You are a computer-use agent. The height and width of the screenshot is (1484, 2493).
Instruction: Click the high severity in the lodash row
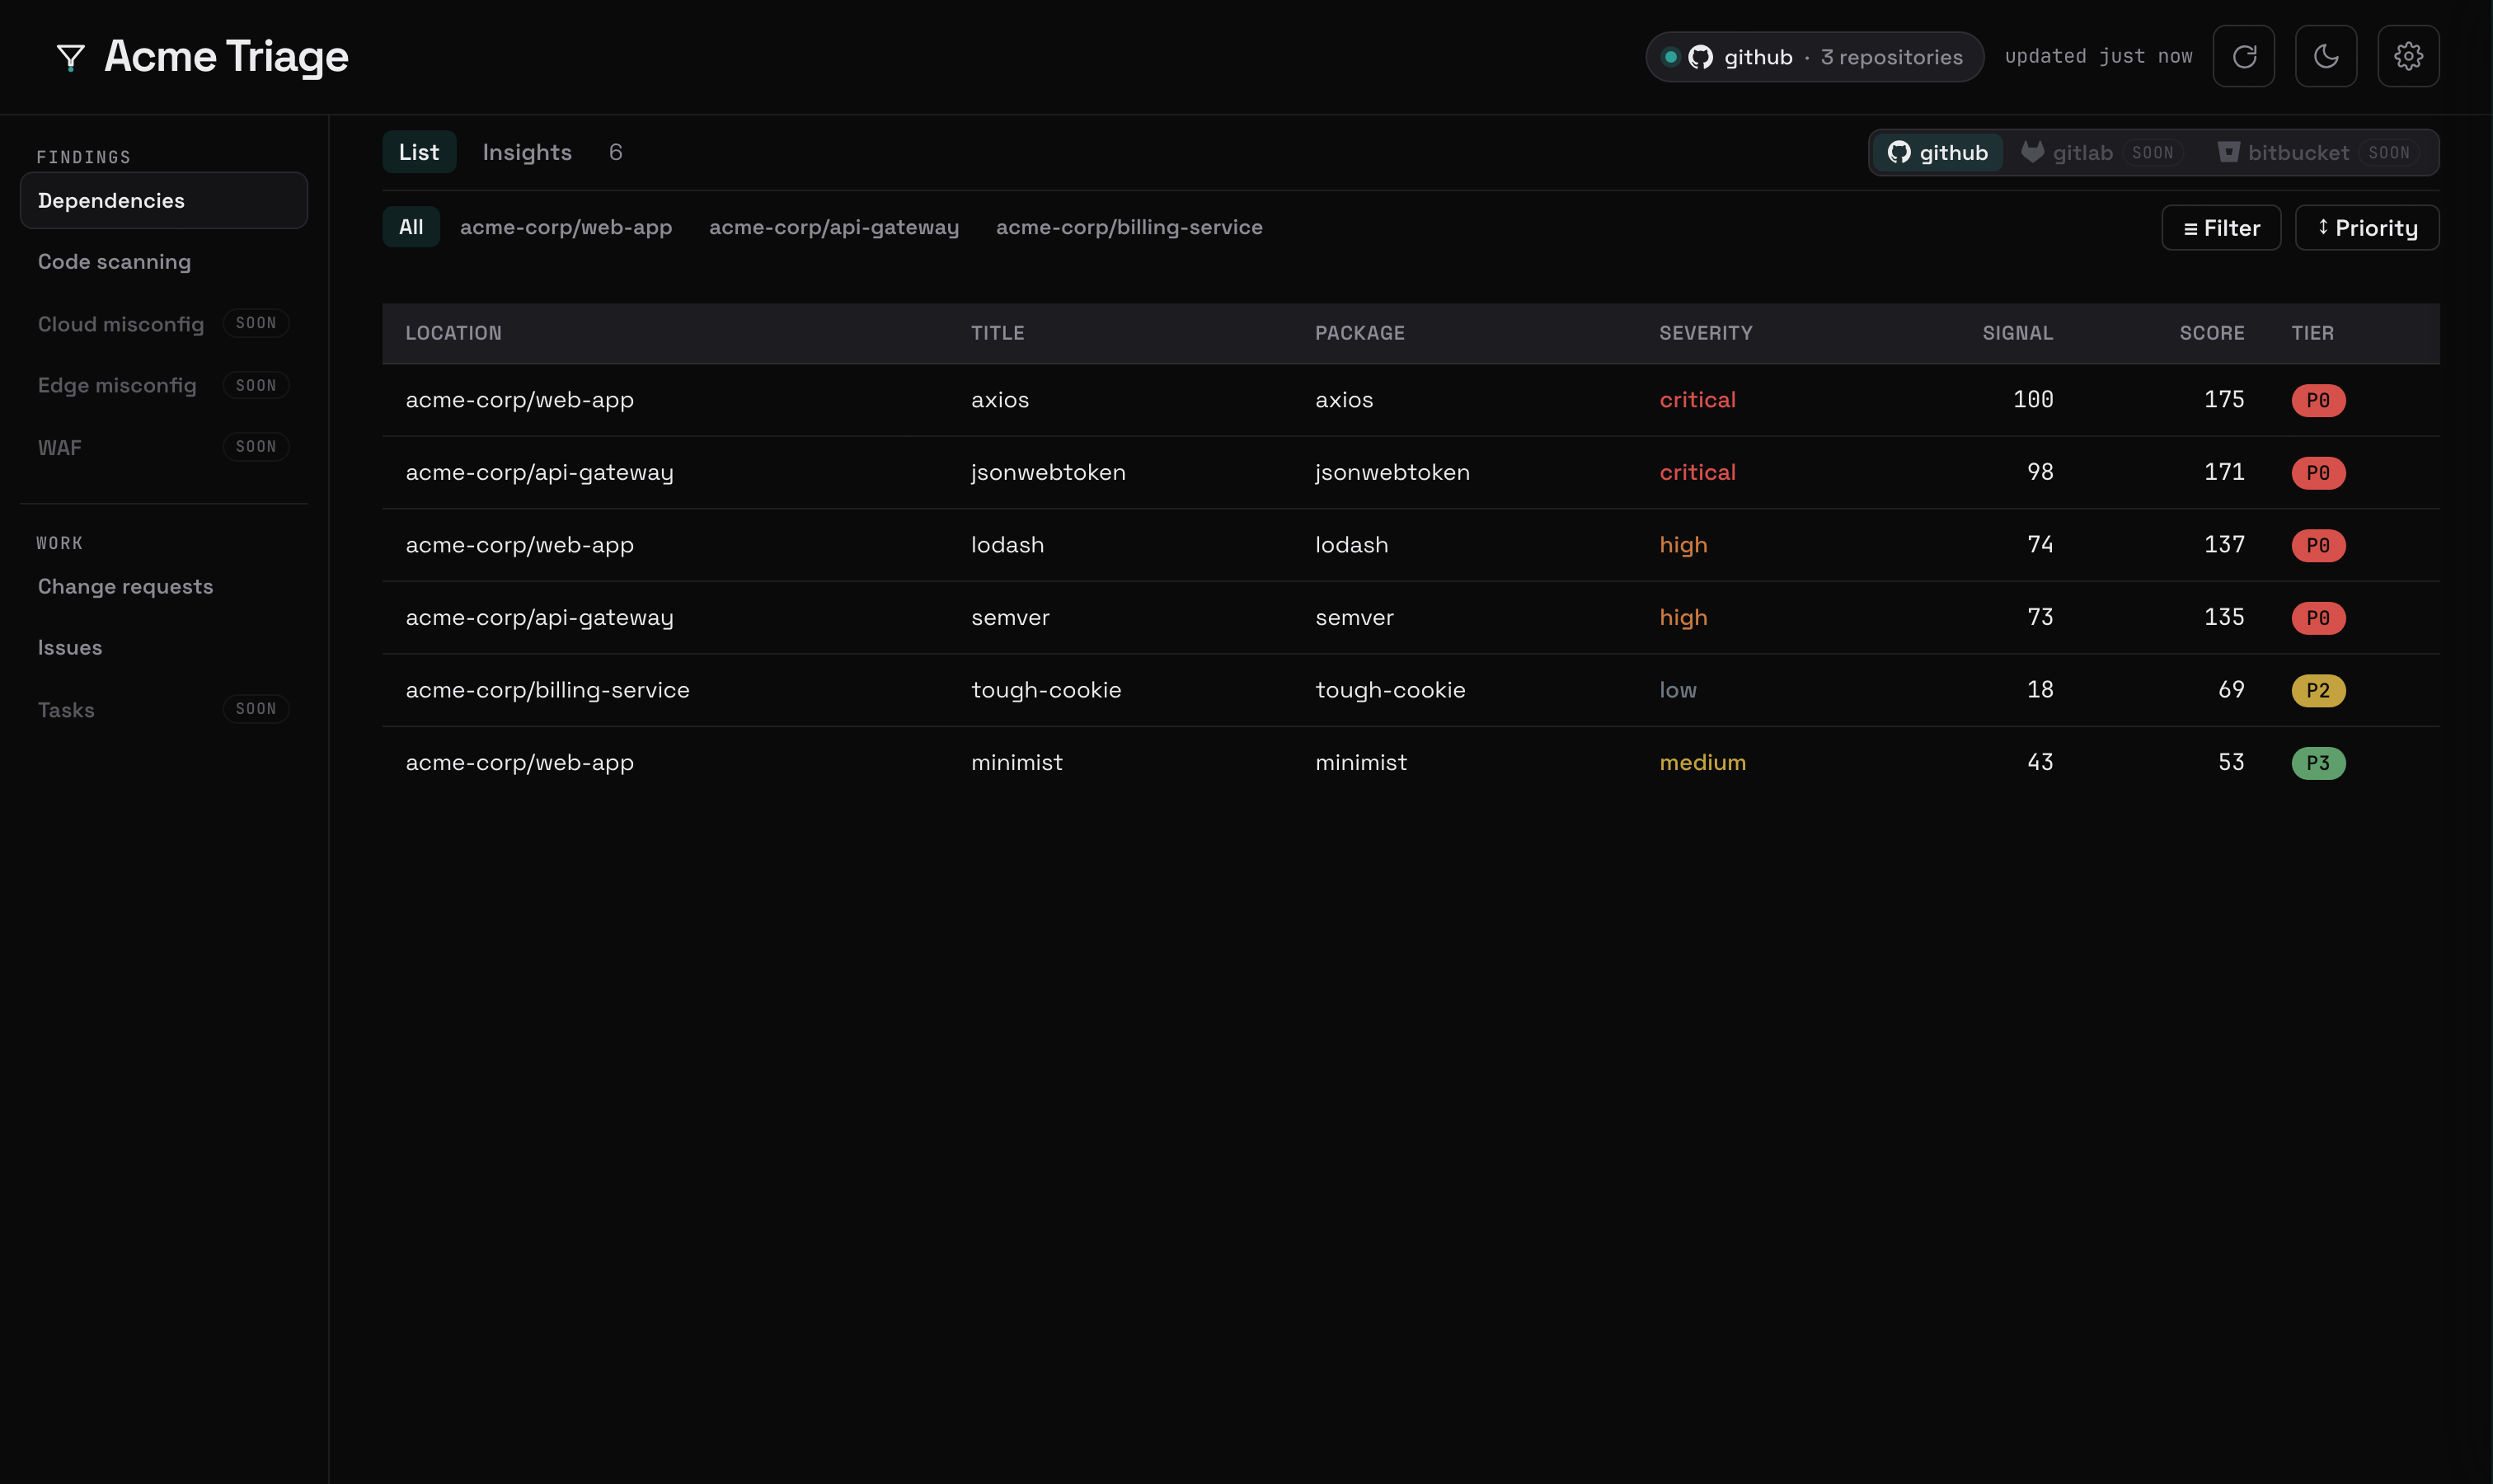(x=1683, y=545)
